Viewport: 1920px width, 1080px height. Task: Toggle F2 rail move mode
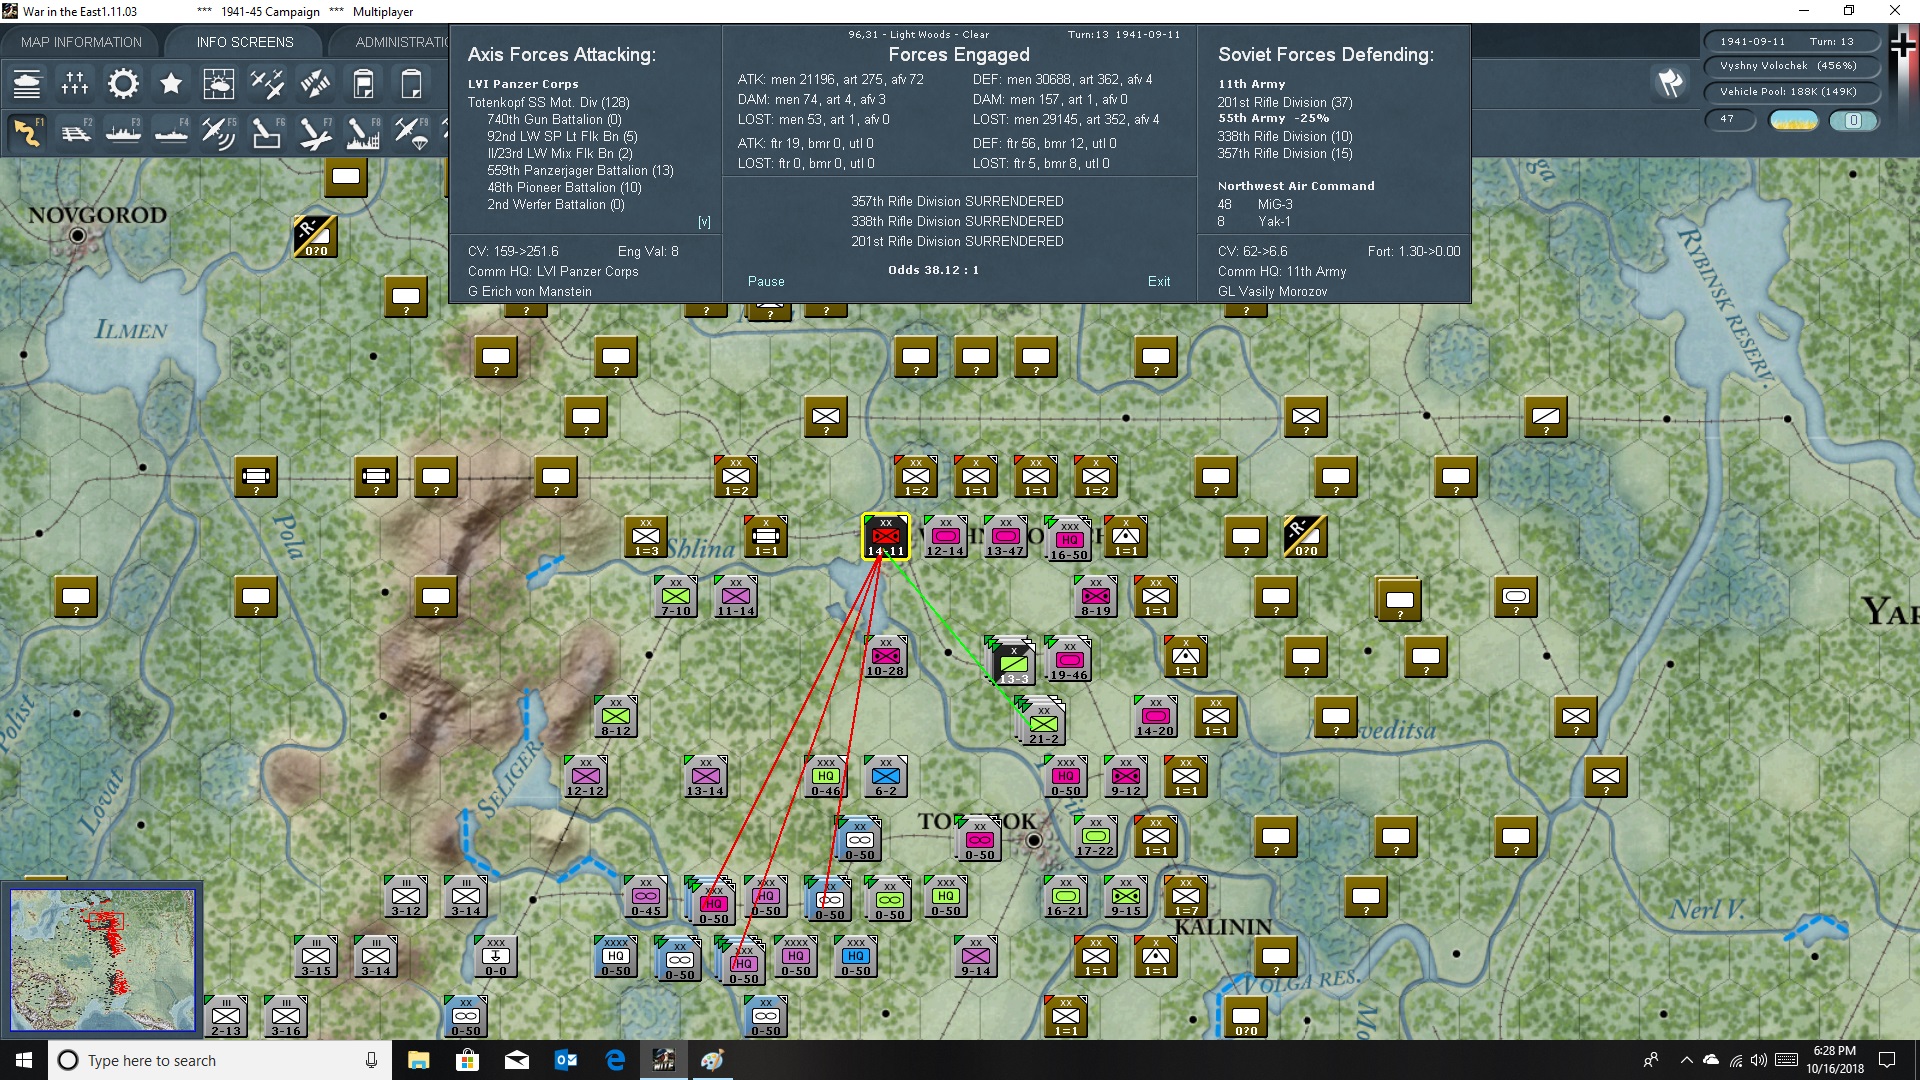pyautogui.click(x=75, y=132)
